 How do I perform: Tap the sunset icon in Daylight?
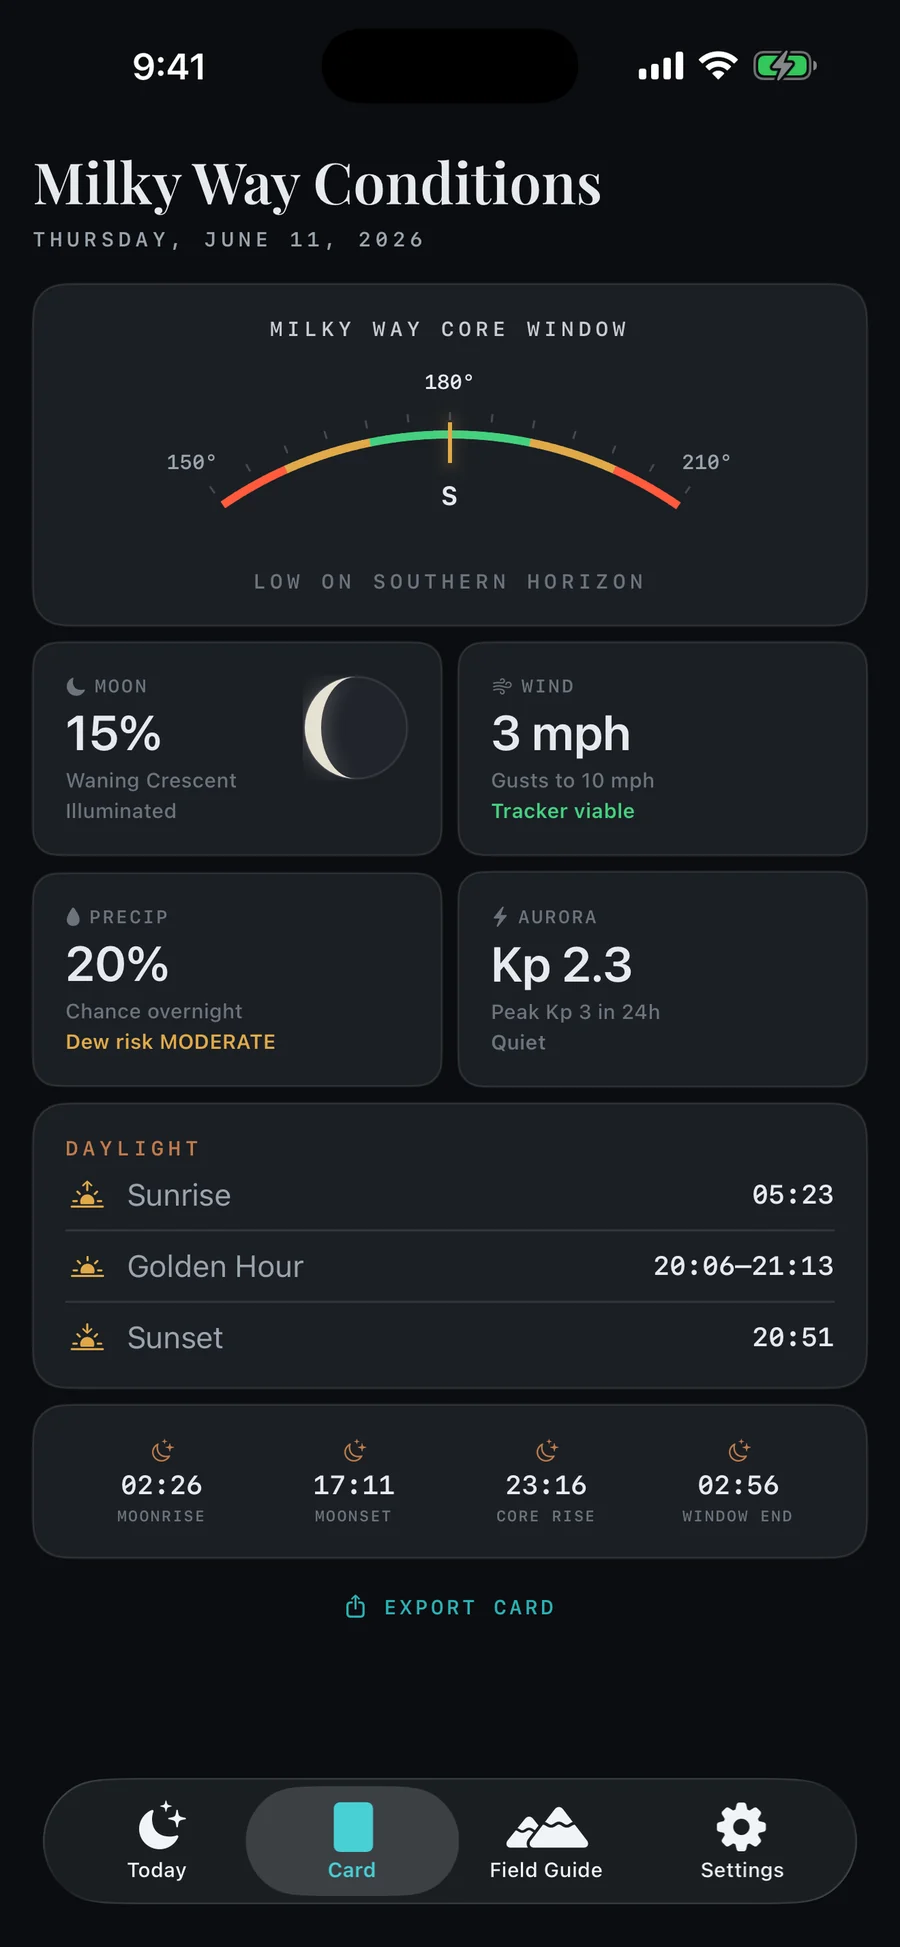tap(87, 1337)
